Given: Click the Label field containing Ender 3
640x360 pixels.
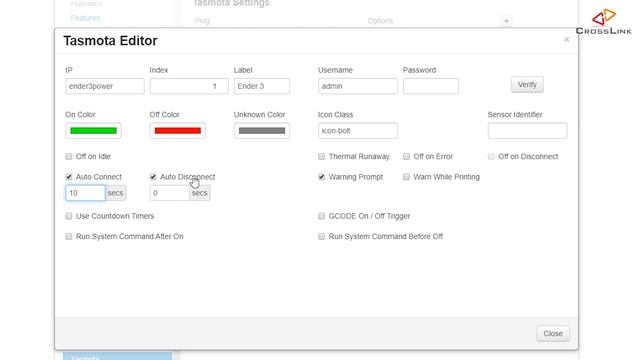Looking at the screenshot, I should (x=262, y=86).
